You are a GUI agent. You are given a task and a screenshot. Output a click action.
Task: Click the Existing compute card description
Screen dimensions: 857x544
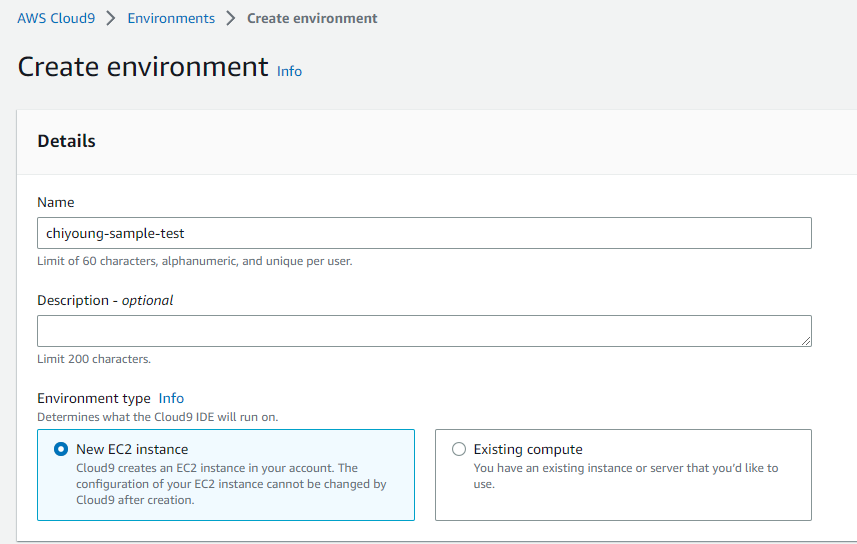(x=625, y=476)
